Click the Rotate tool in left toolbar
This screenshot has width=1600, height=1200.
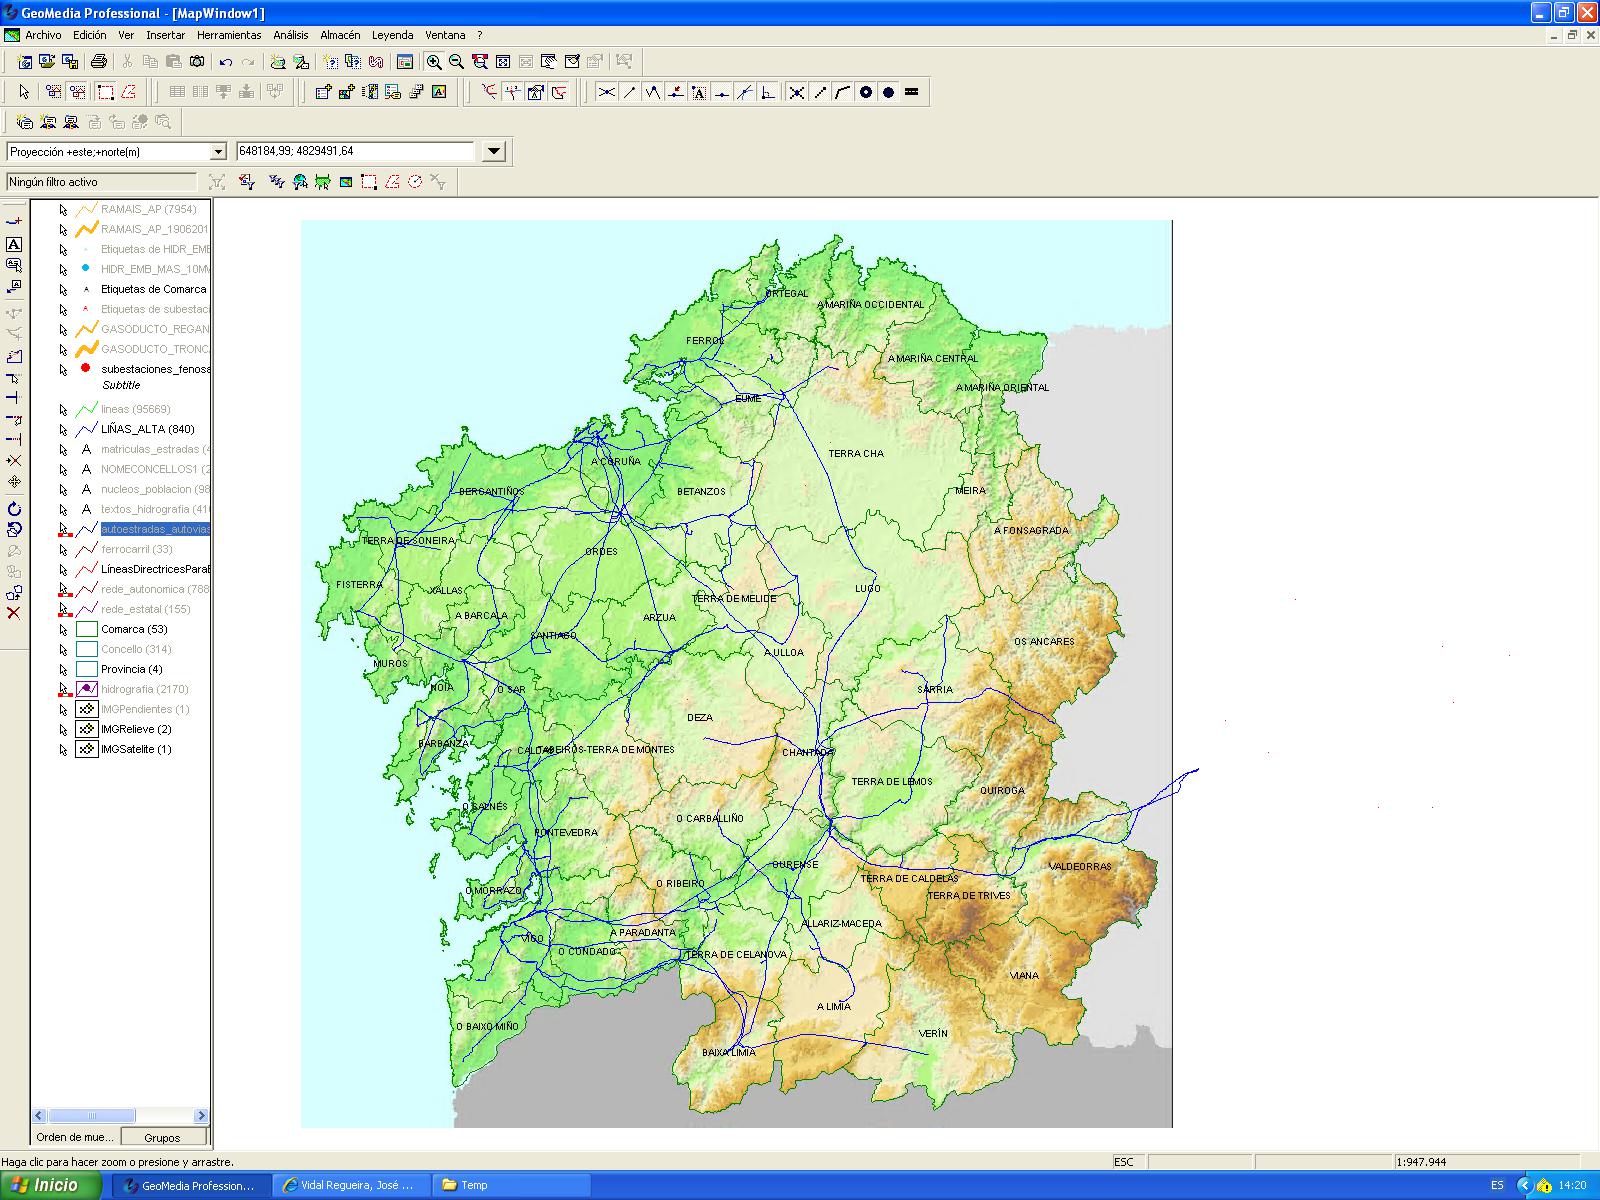(x=14, y=509)
